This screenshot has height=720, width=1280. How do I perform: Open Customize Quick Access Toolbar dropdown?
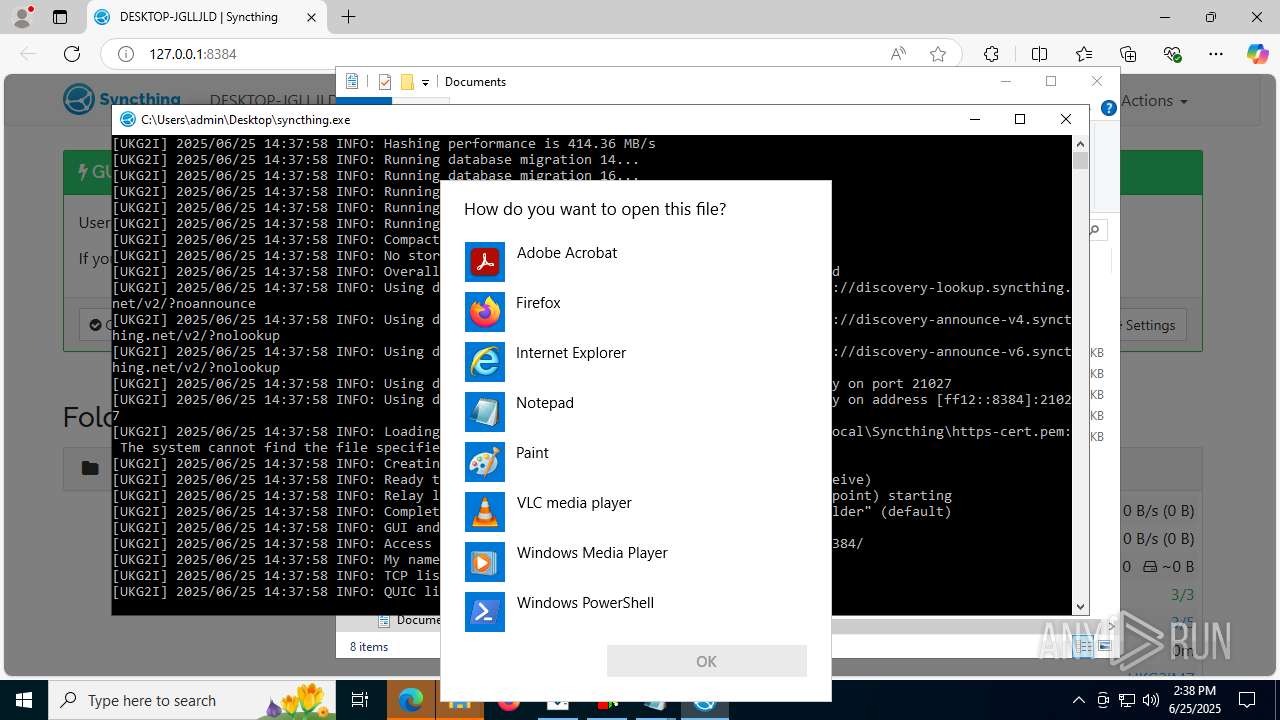pyautogui.click(x=425, y=82)
